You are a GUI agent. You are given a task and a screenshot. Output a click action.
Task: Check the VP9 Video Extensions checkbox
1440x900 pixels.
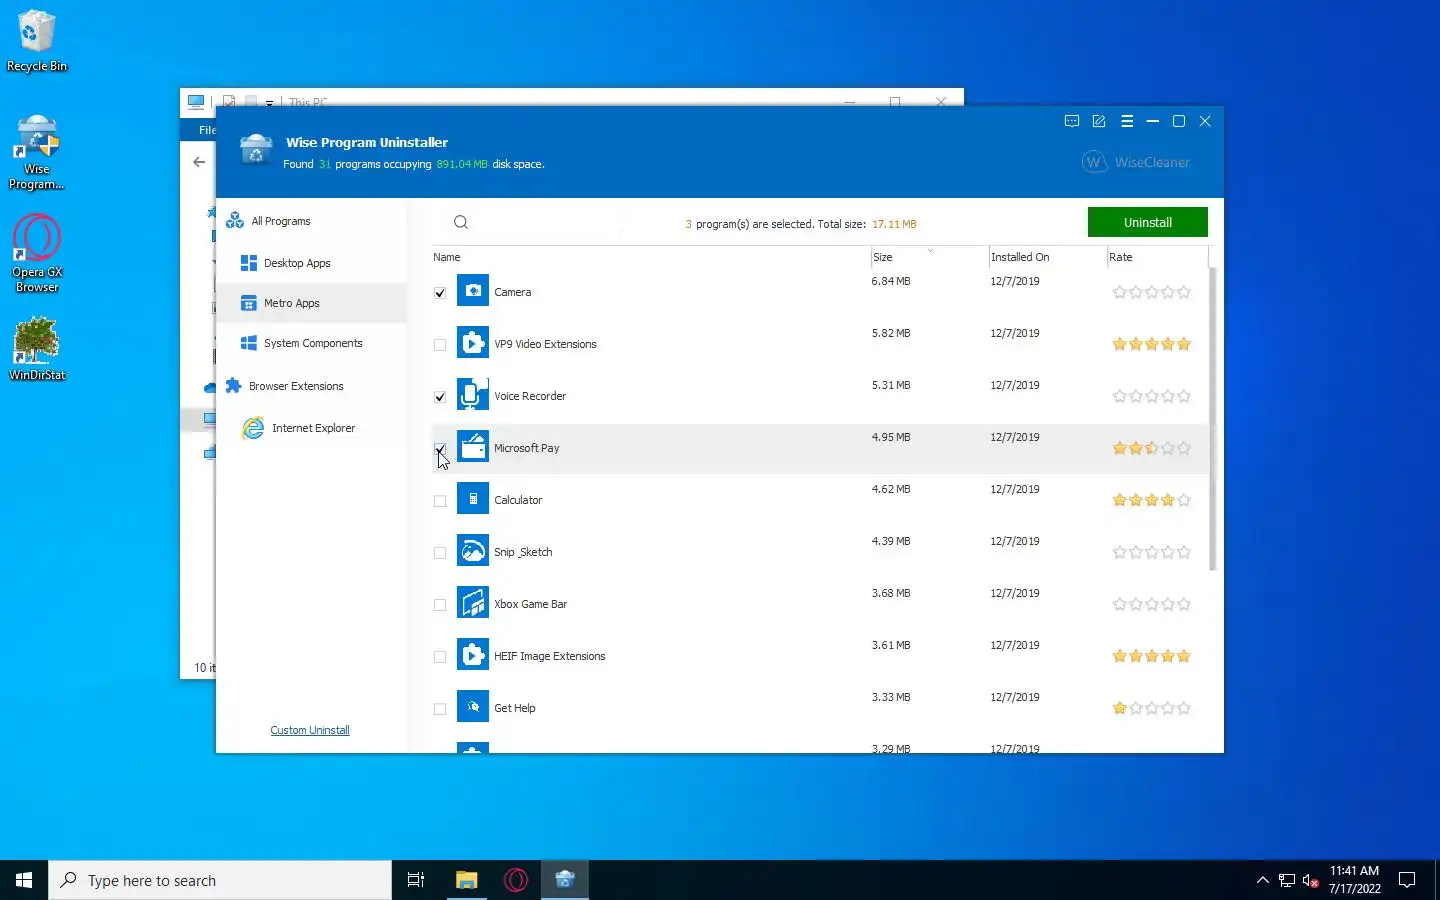tap(440, 345)
